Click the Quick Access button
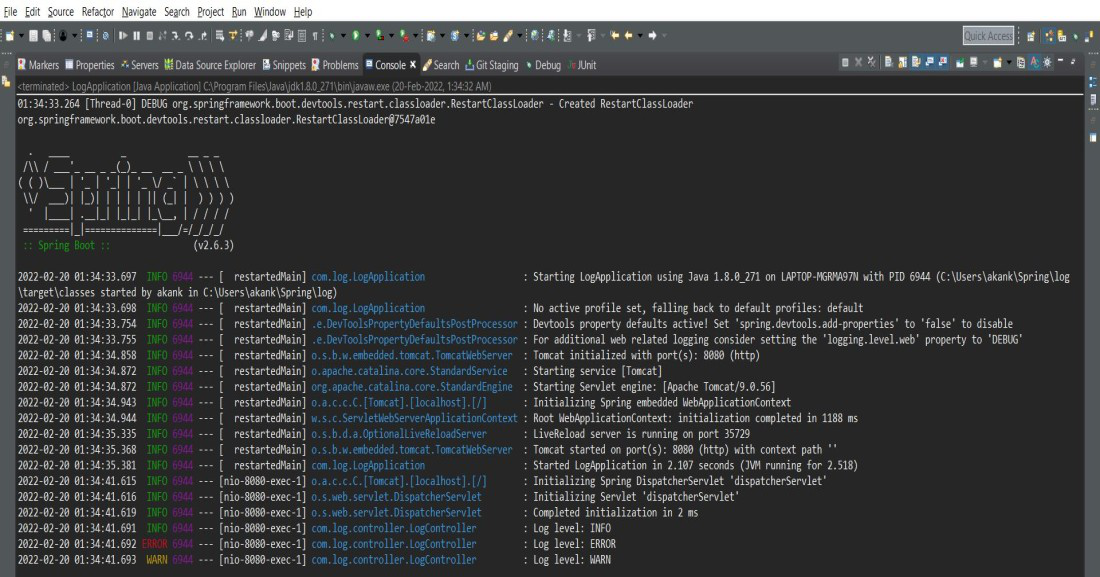Screen dimensions: 1100x577 point(987,35)
